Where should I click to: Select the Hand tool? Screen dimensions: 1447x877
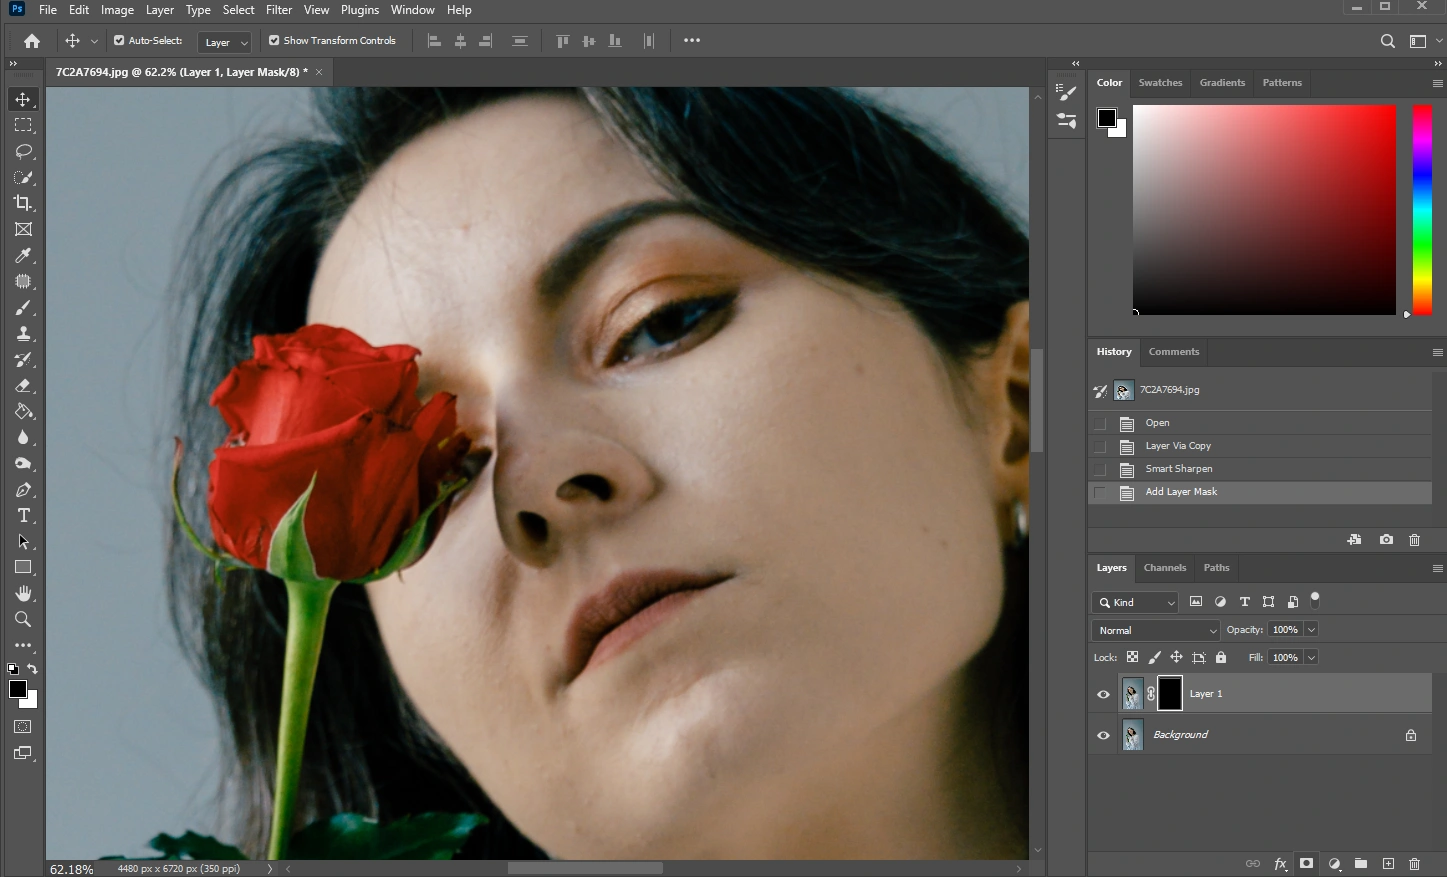[23, 594]
